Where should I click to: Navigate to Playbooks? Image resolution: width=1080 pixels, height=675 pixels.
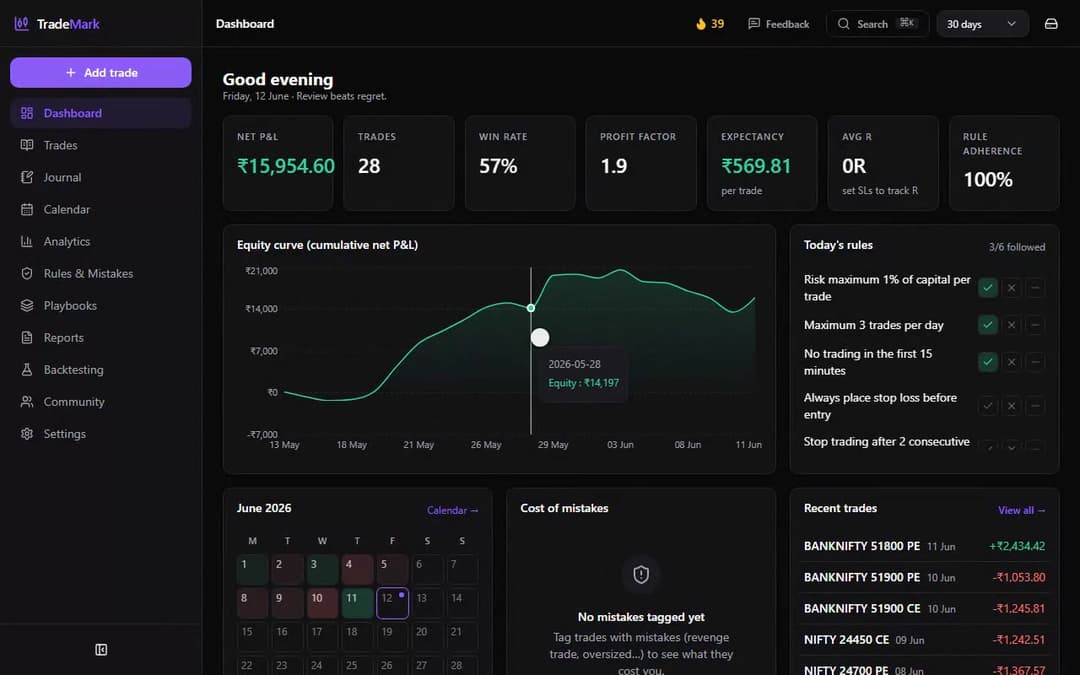(x=101, y=305)
